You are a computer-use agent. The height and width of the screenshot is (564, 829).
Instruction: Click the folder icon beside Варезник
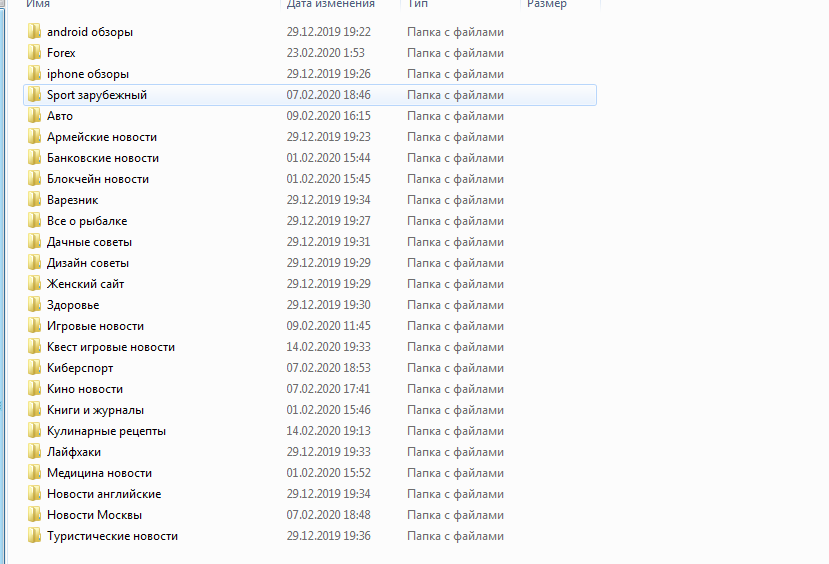point(34,200)
